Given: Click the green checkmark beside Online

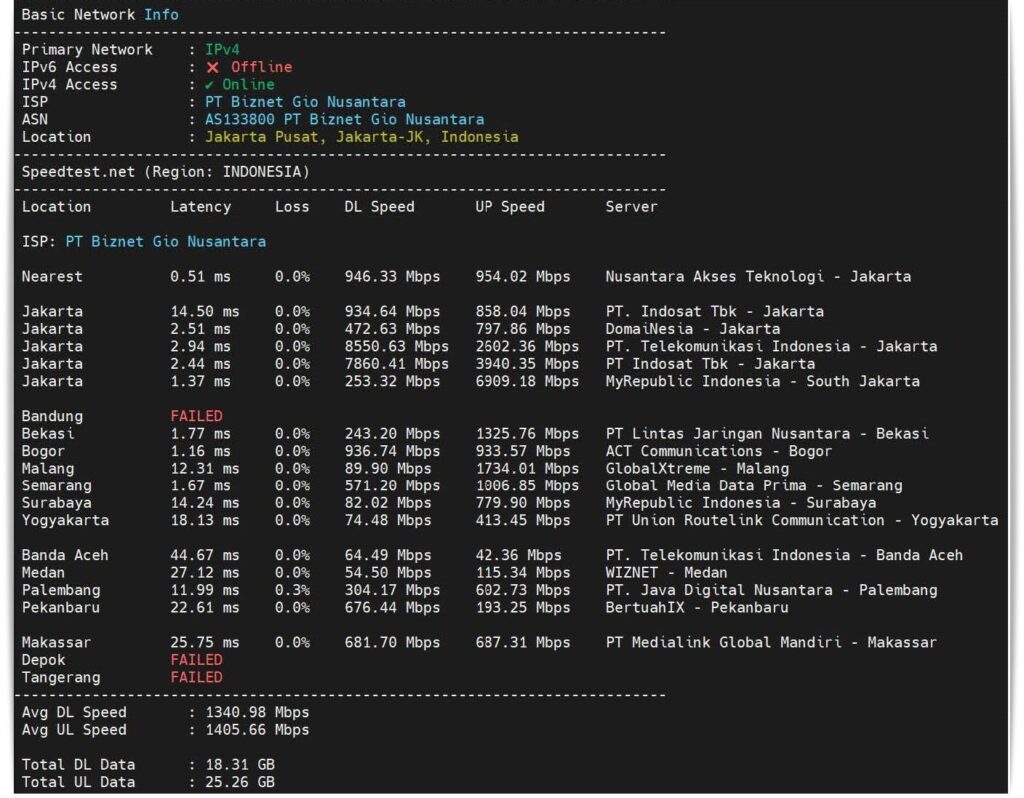Looking at the screenshot, I should (x=210, y=85).
